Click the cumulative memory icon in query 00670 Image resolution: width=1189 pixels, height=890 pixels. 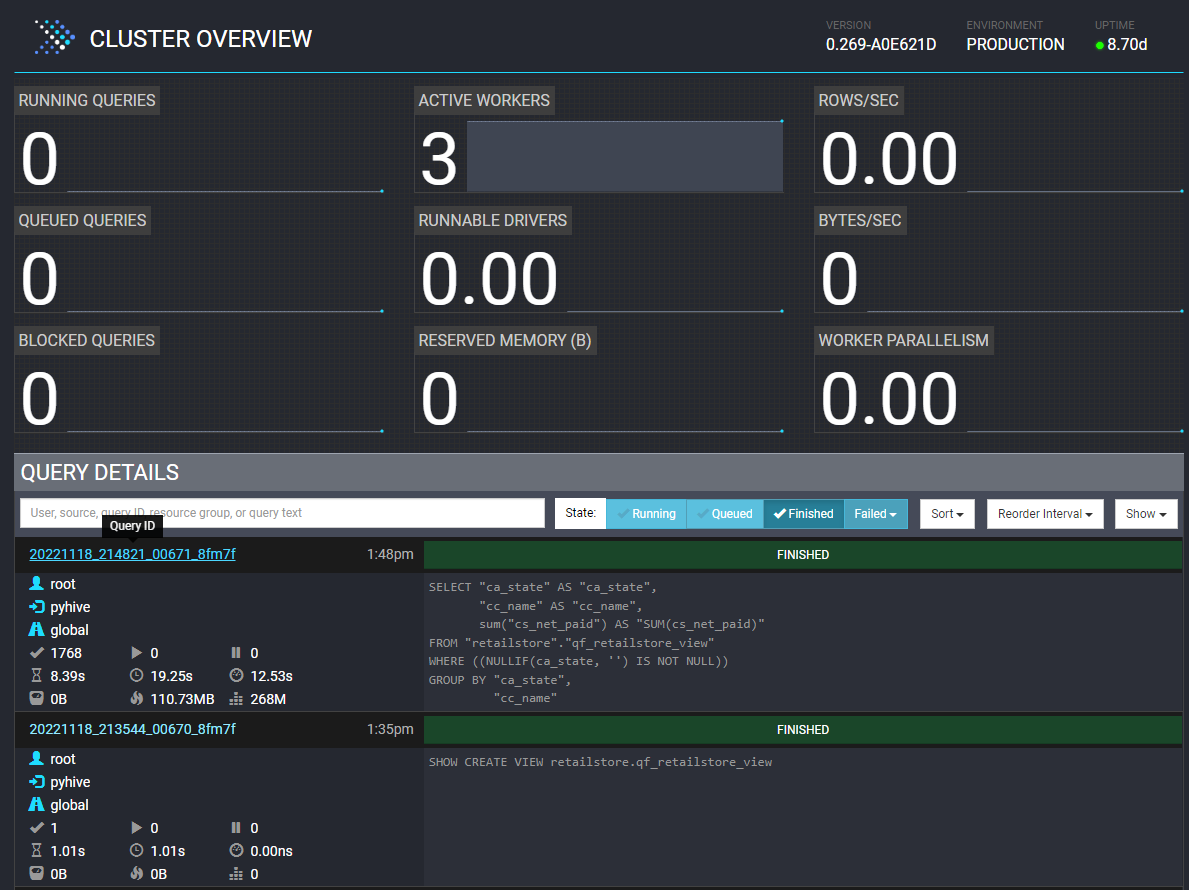(x=236, y=874)
